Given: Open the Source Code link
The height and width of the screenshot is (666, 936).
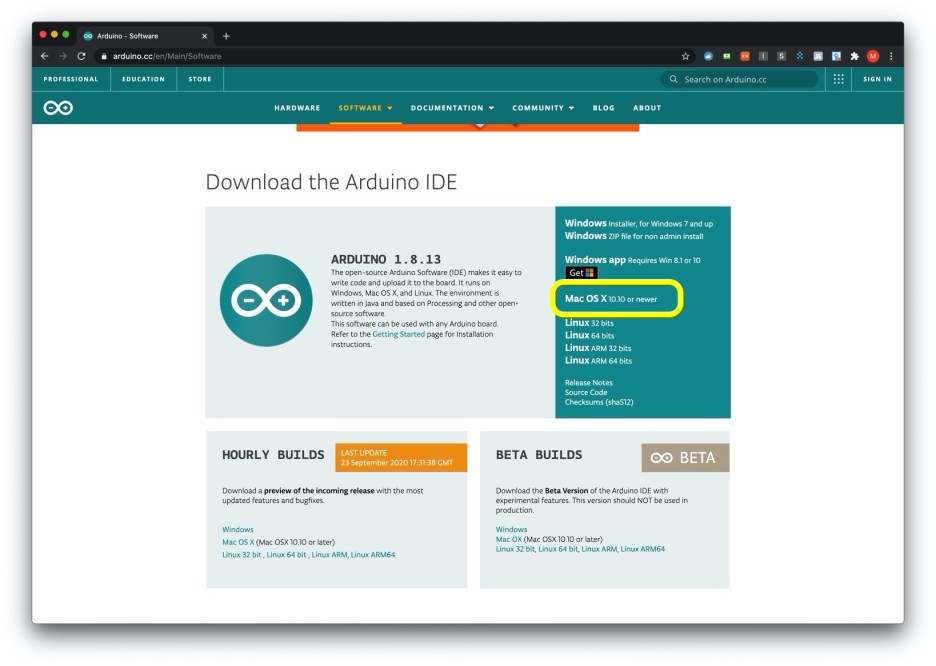Looking at the screenshot, I should pyautogui.click(x=586, y=392).
